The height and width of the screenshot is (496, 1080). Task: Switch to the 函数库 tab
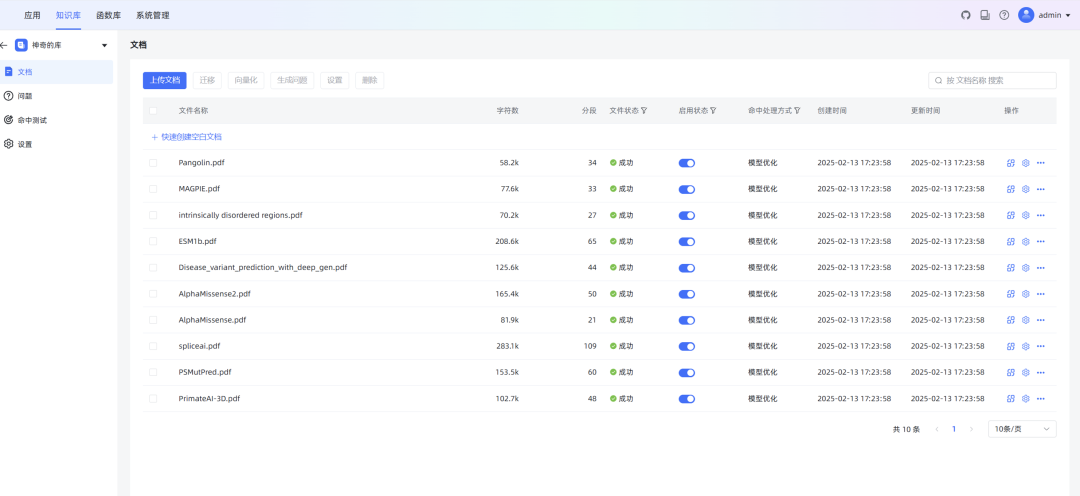[108, 15]
